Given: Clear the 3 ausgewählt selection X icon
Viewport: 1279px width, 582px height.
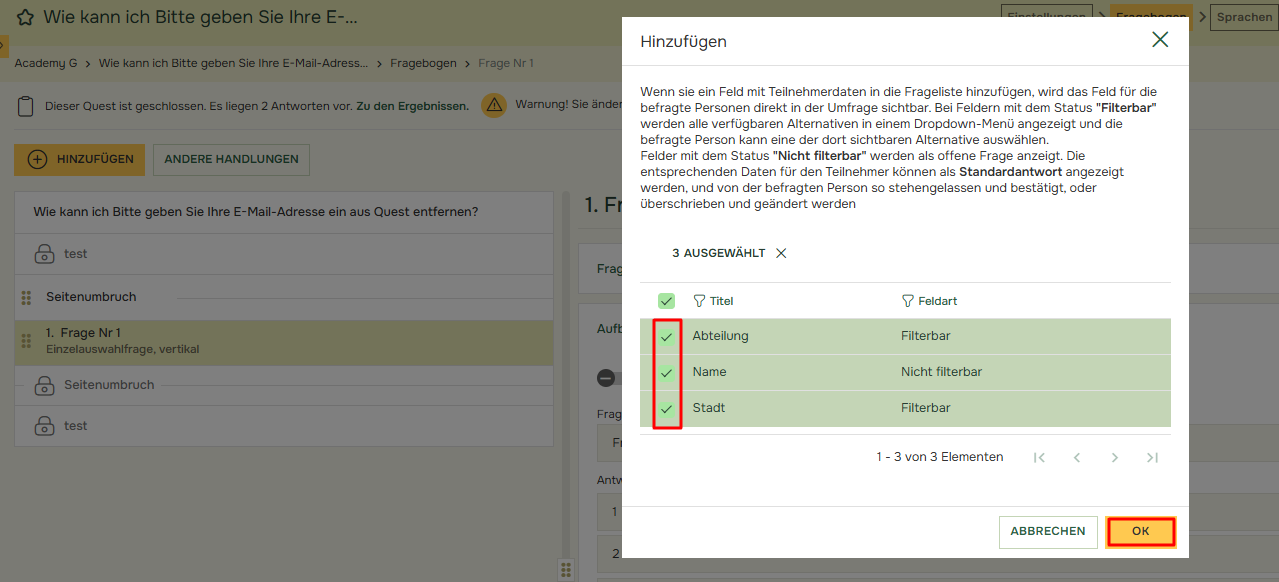Looking at the screenshot, I should coord(781,254).
